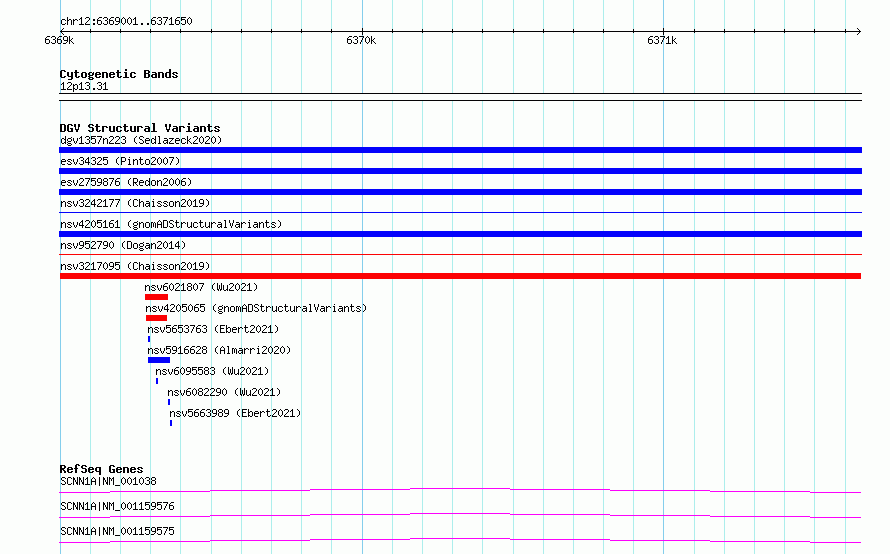The height and width of the screenshot is (554, 890).
Task: Open the esv34325 (Pinto2007) variant label
Action: [x=120, y=161]
